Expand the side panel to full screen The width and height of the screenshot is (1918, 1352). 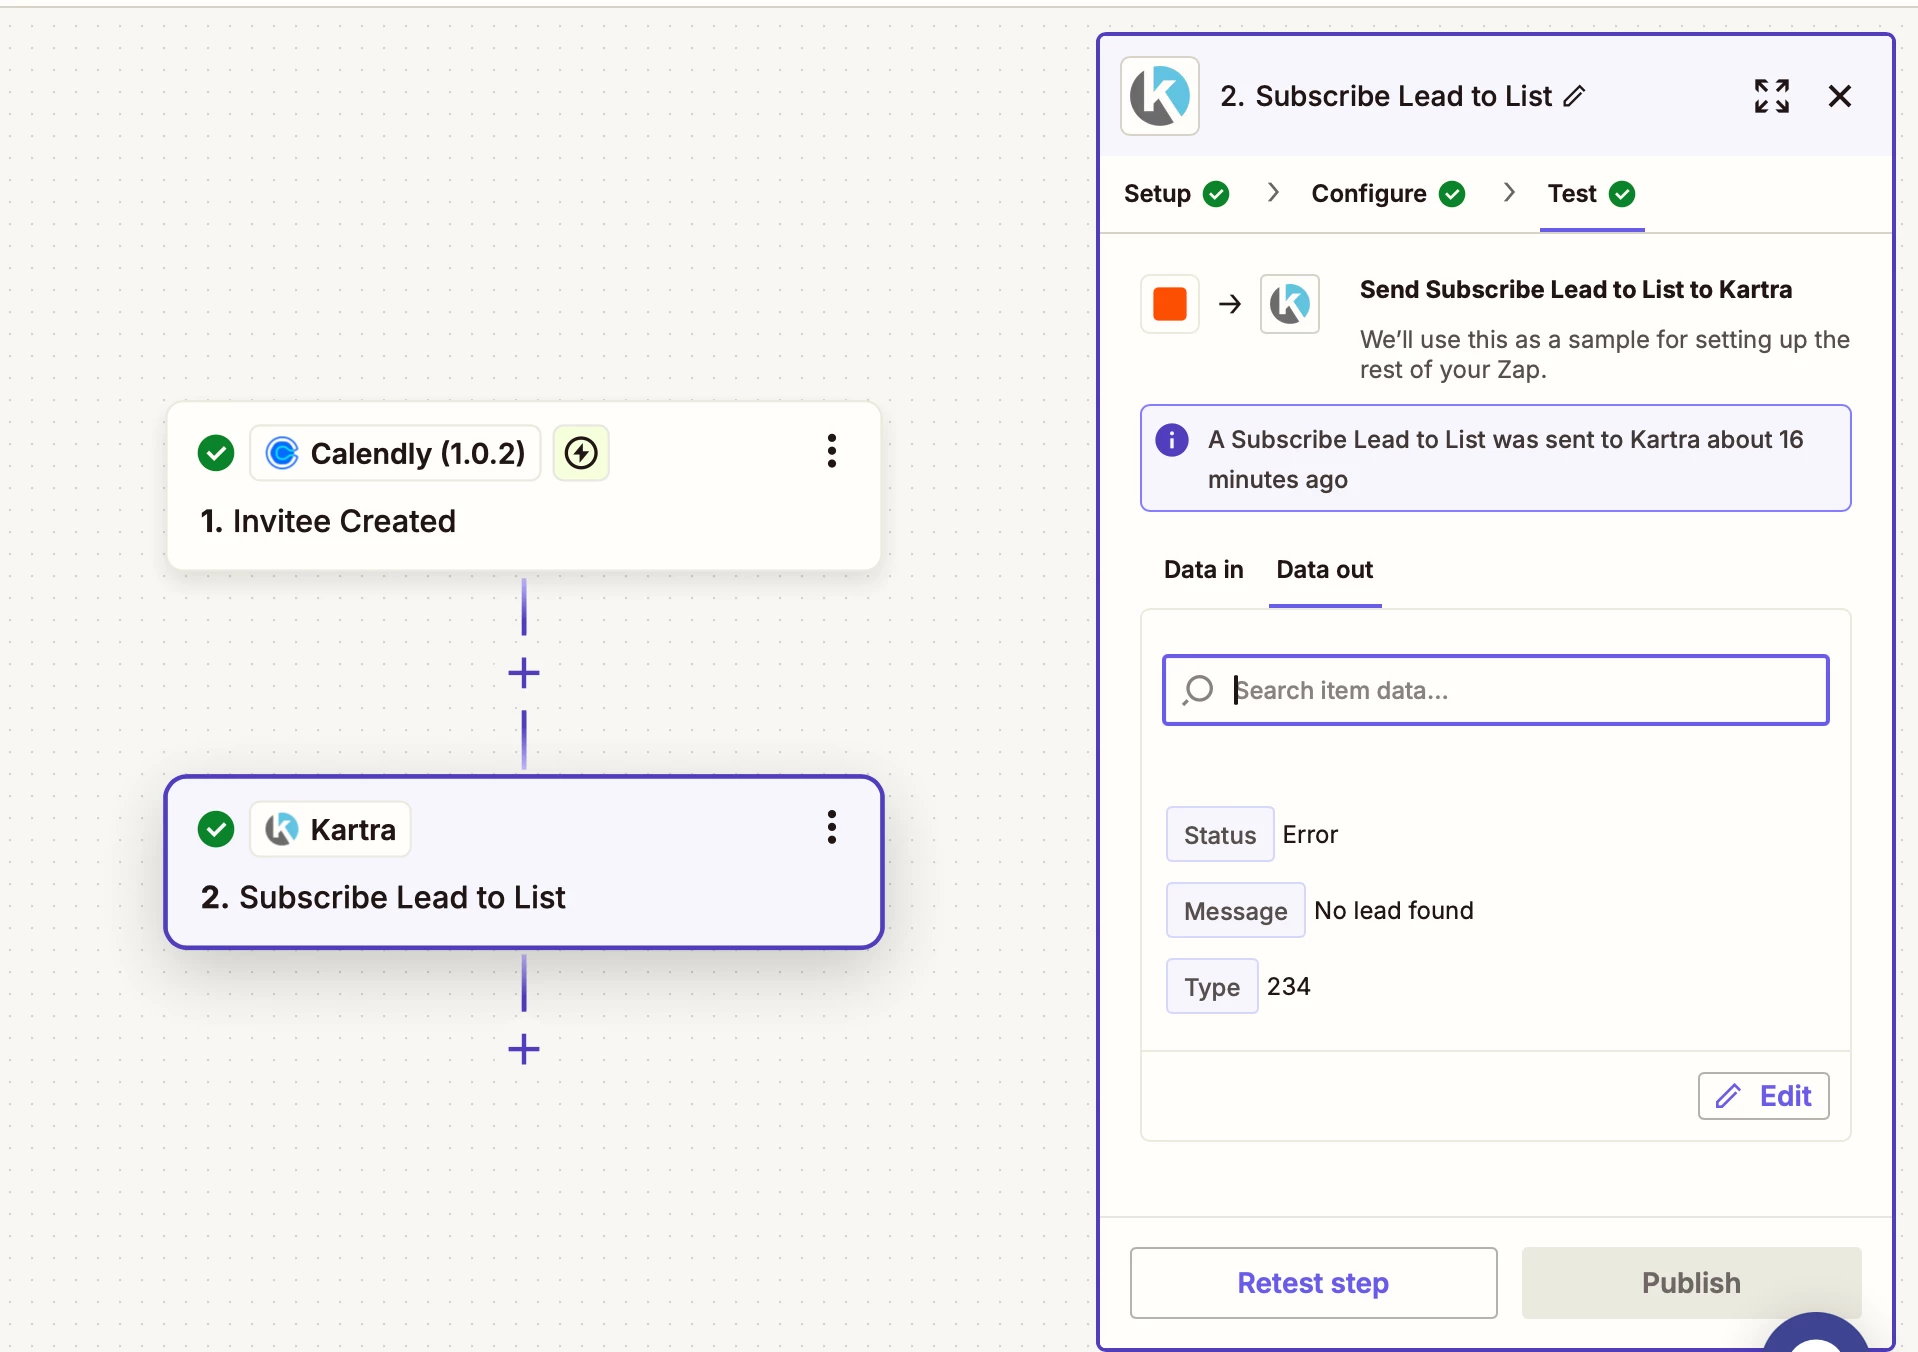(1771, 96)
